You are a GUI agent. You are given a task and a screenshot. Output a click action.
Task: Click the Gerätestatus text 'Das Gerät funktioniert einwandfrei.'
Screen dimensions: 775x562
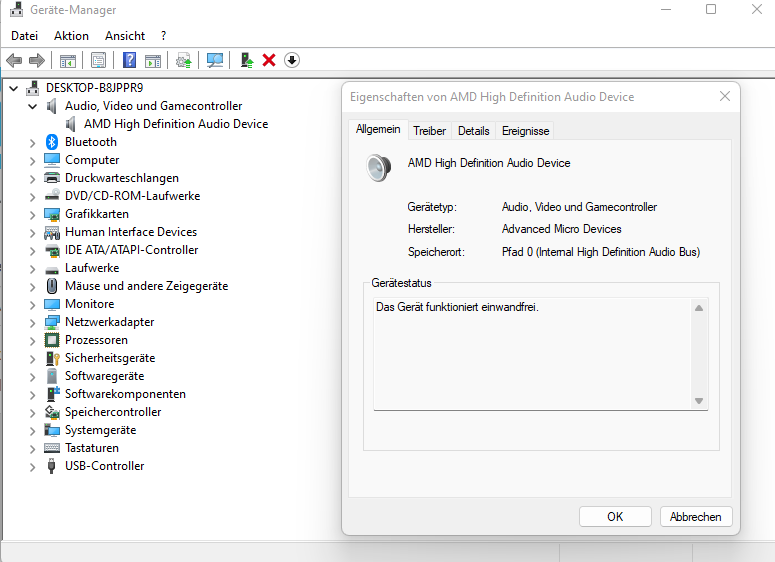457,307
